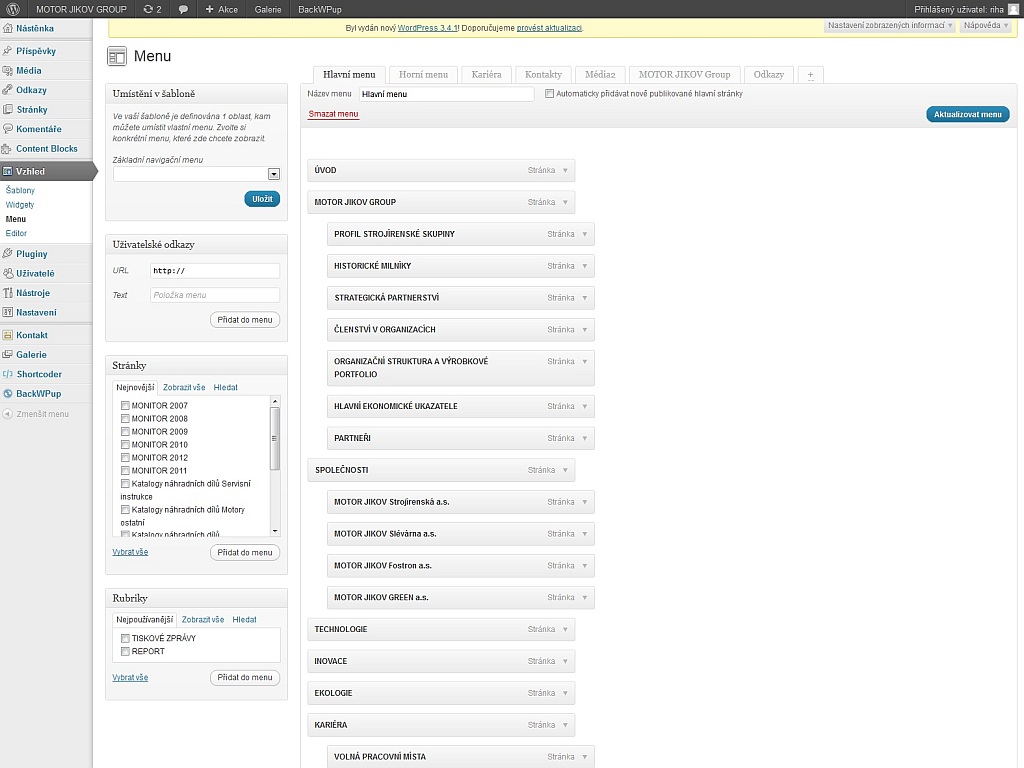Open Nástroje tools in the sidebar
This screenshot has width=1024, height=768.
pyautogui.click(x=32, y=293)
